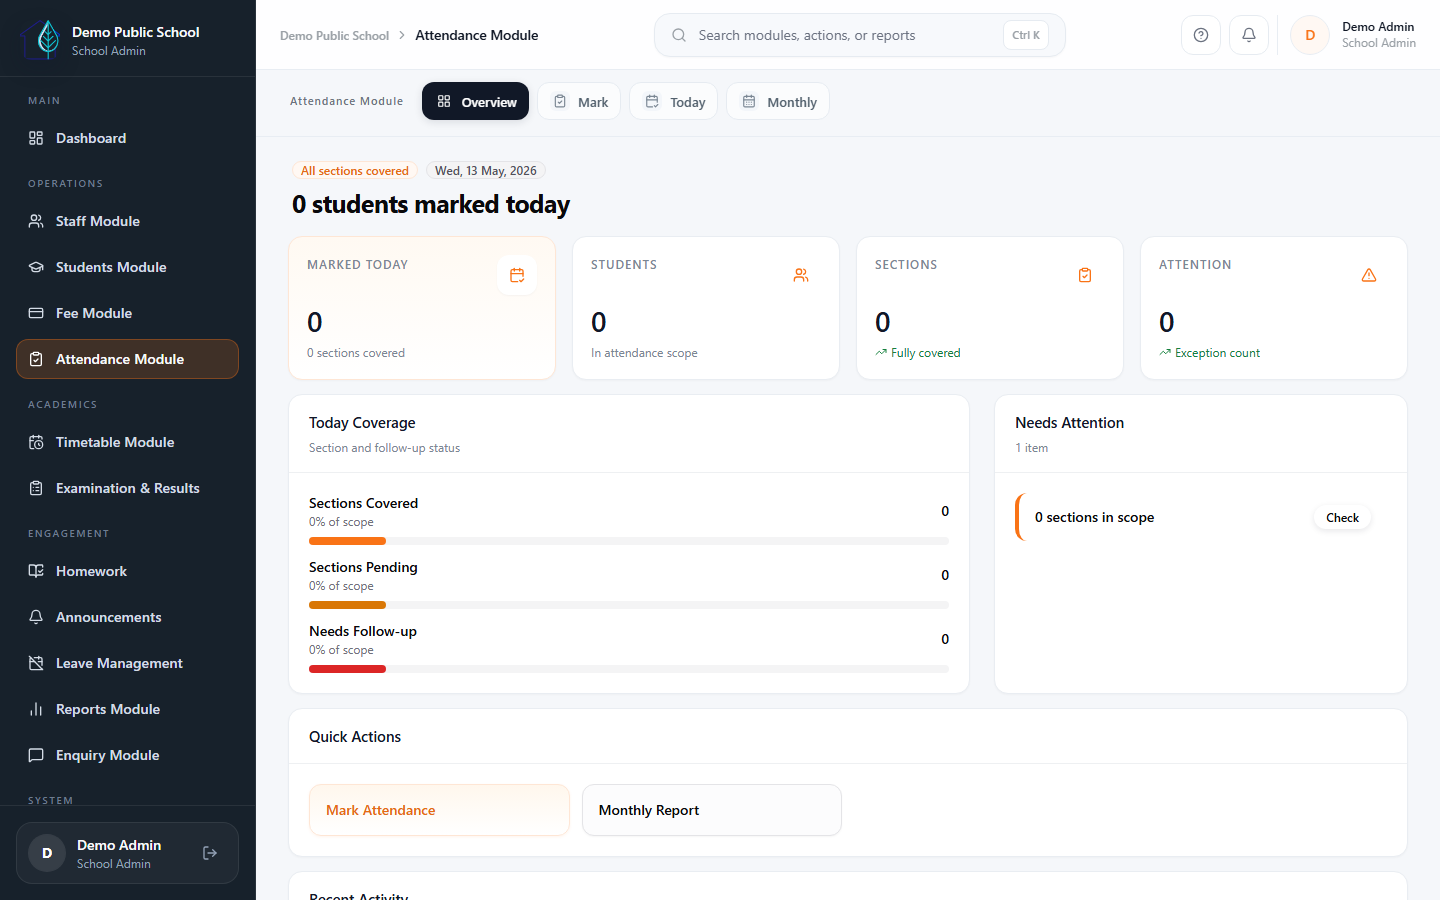
Task: Click the dark D avatar in sidebar footer
Action: 47,853
